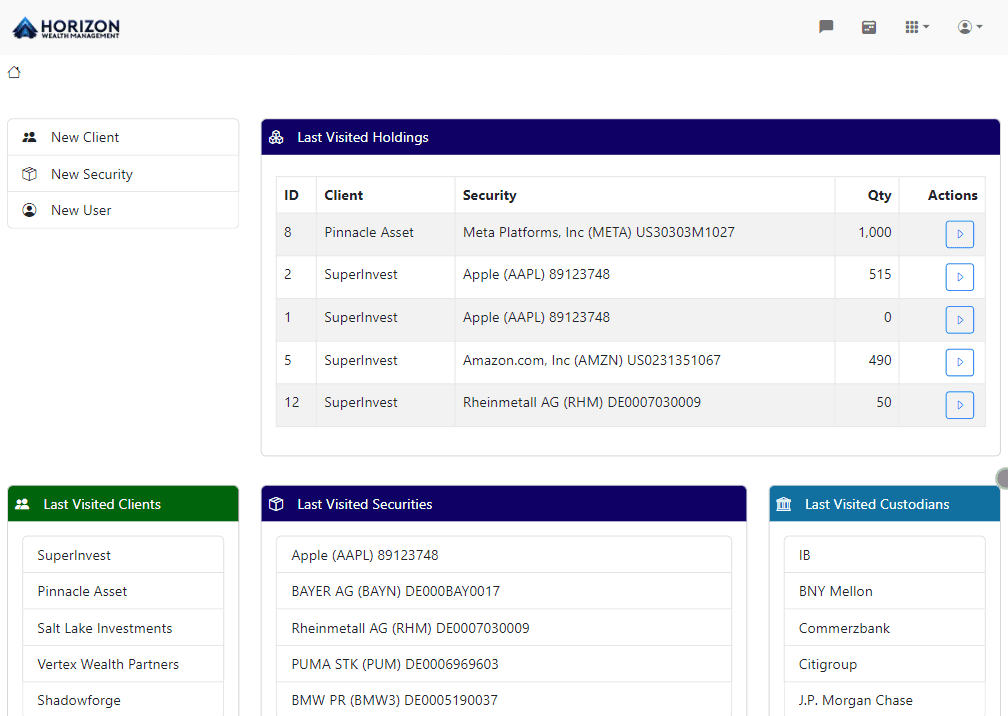Open Vertex Wealth Partners client

123,664
